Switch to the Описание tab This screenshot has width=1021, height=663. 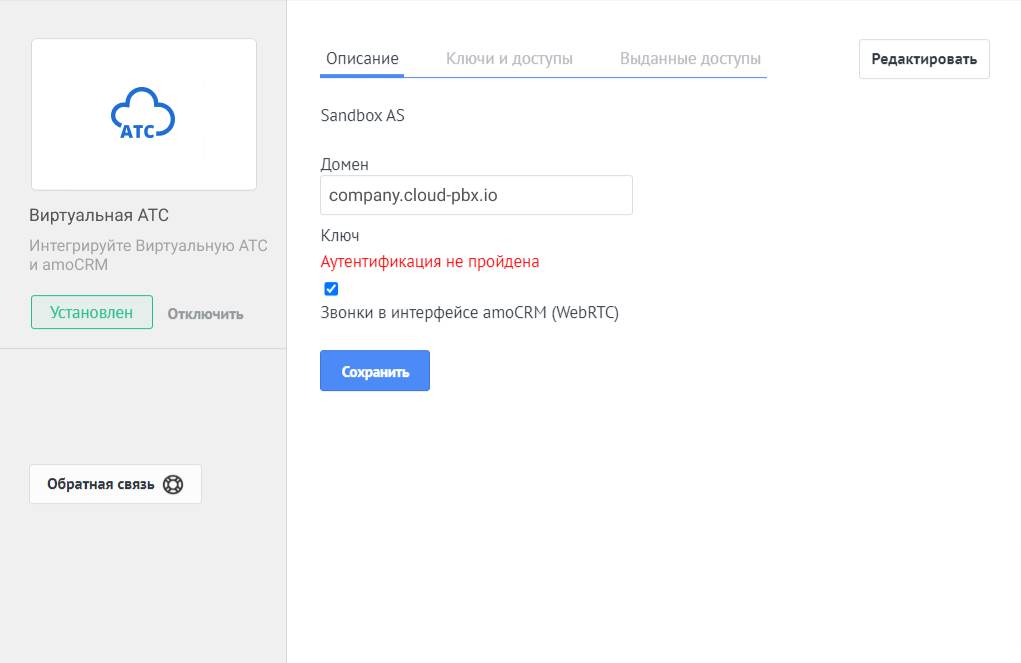(362, 59)
